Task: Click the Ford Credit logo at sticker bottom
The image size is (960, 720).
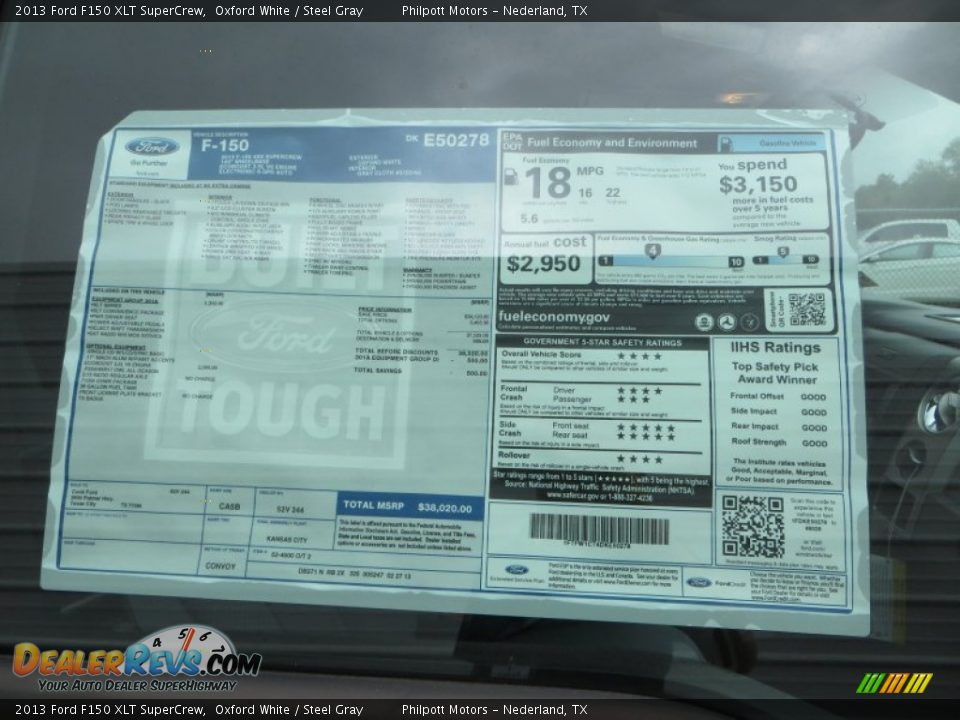Action: tap(700, 581)
